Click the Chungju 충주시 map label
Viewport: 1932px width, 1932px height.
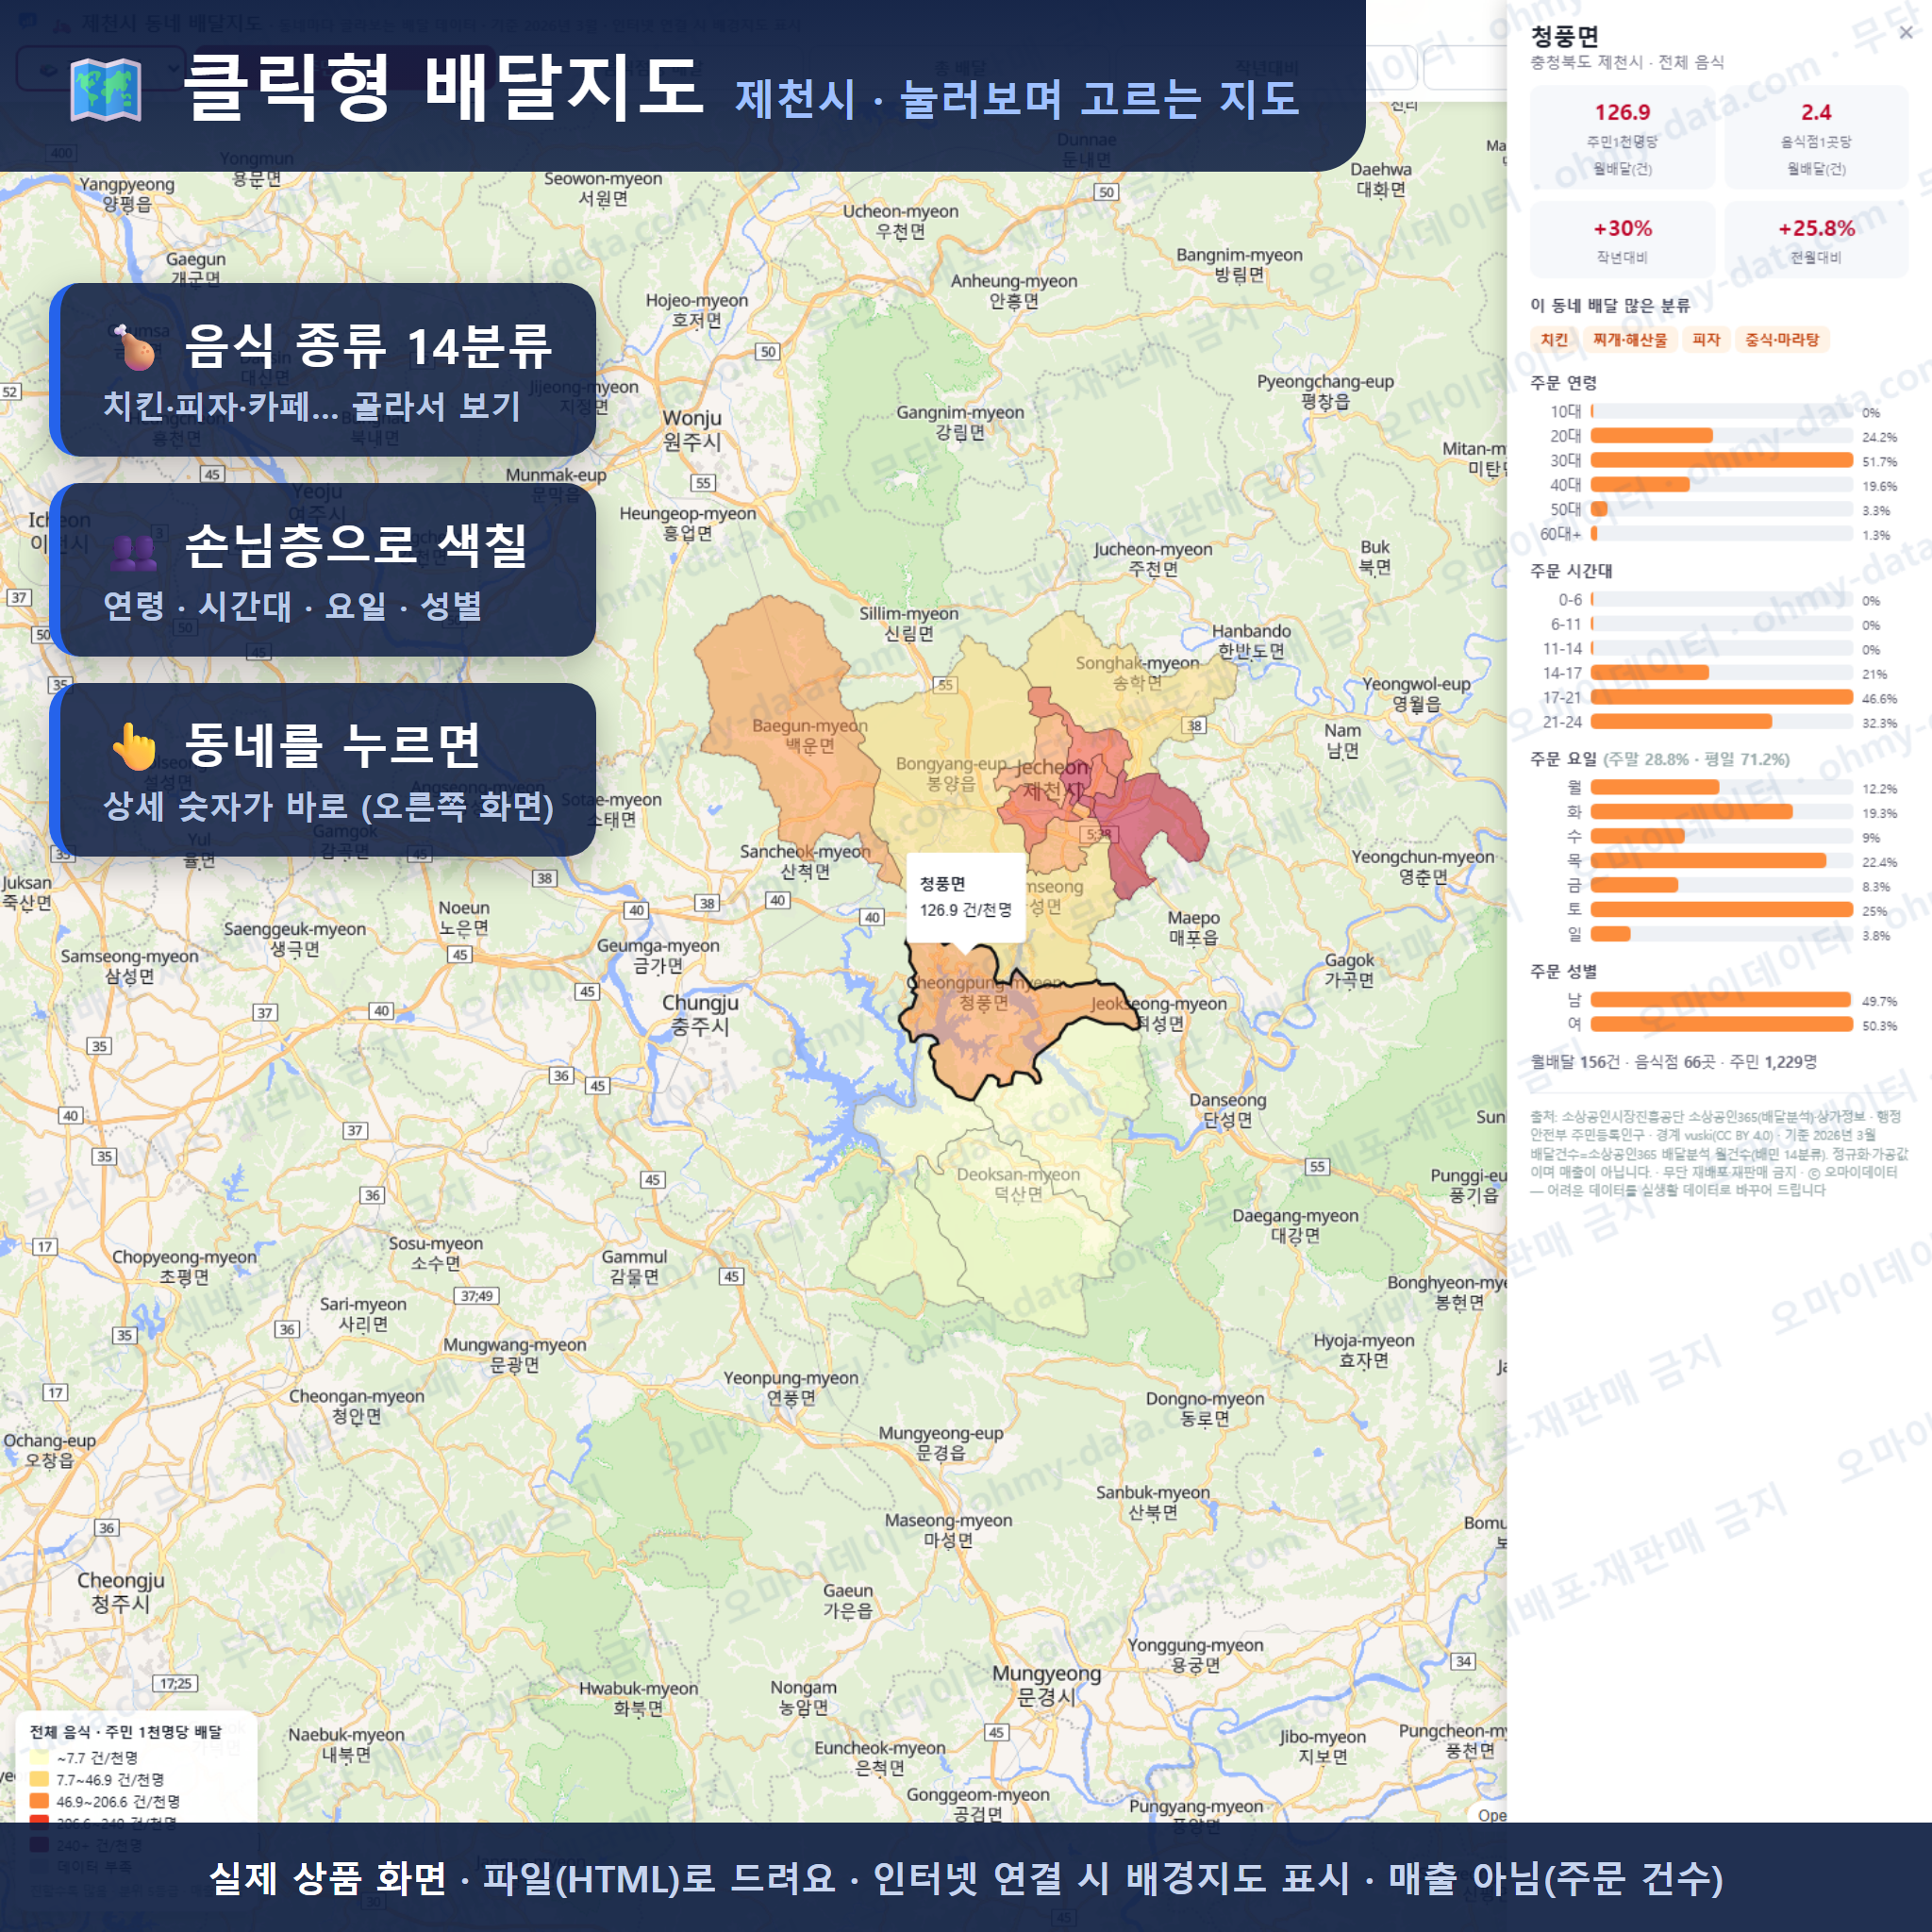700,1014
